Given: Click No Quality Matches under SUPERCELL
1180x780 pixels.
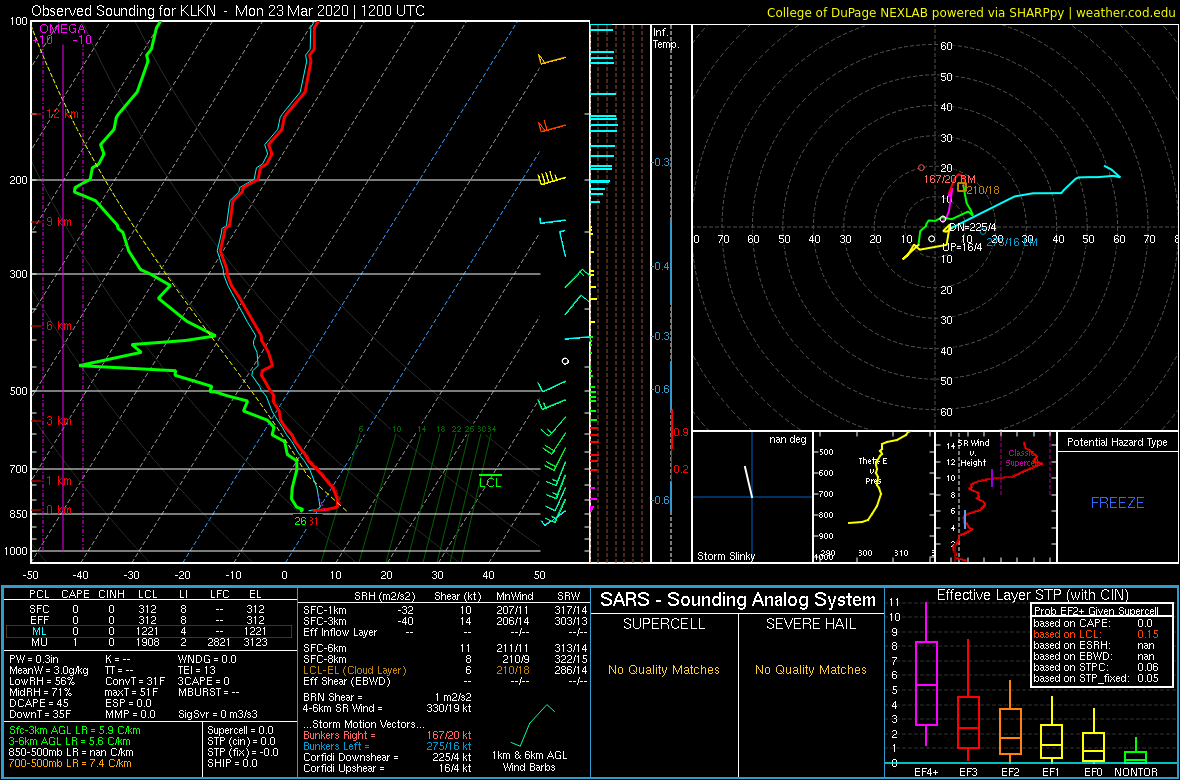Looking at the screenshot, I should click(x=664, y=669).
